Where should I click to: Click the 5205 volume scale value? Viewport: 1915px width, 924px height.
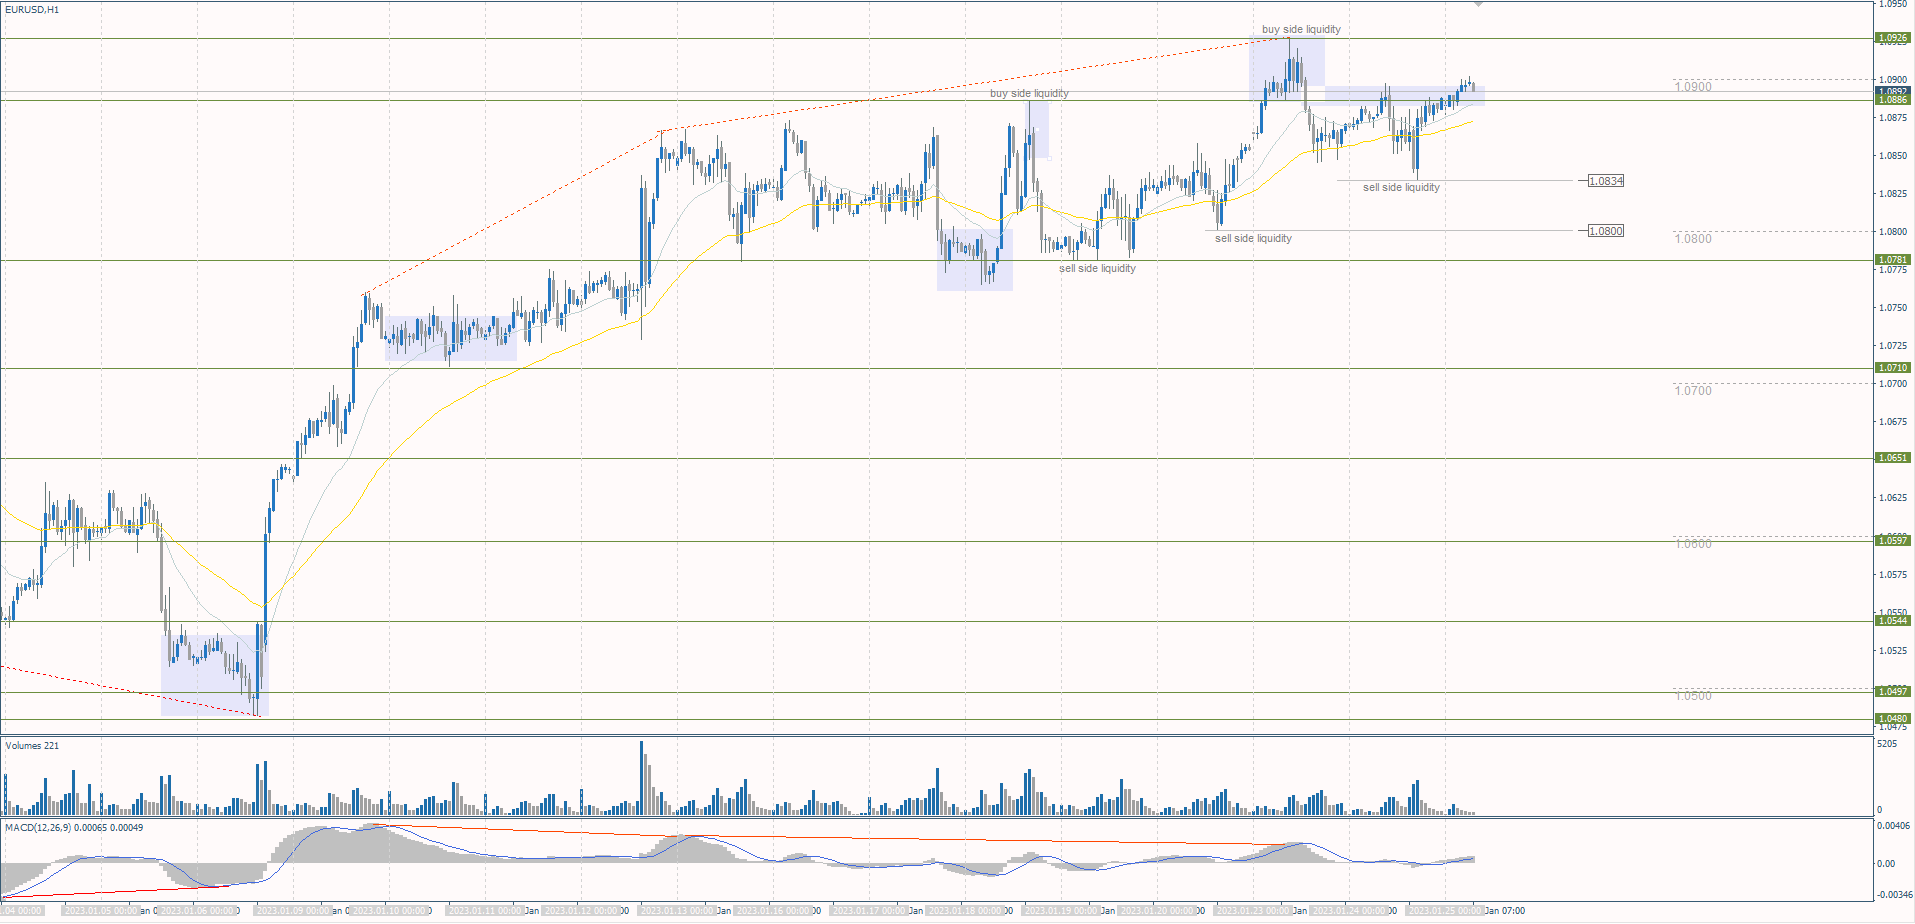(x=1888, y=745)
